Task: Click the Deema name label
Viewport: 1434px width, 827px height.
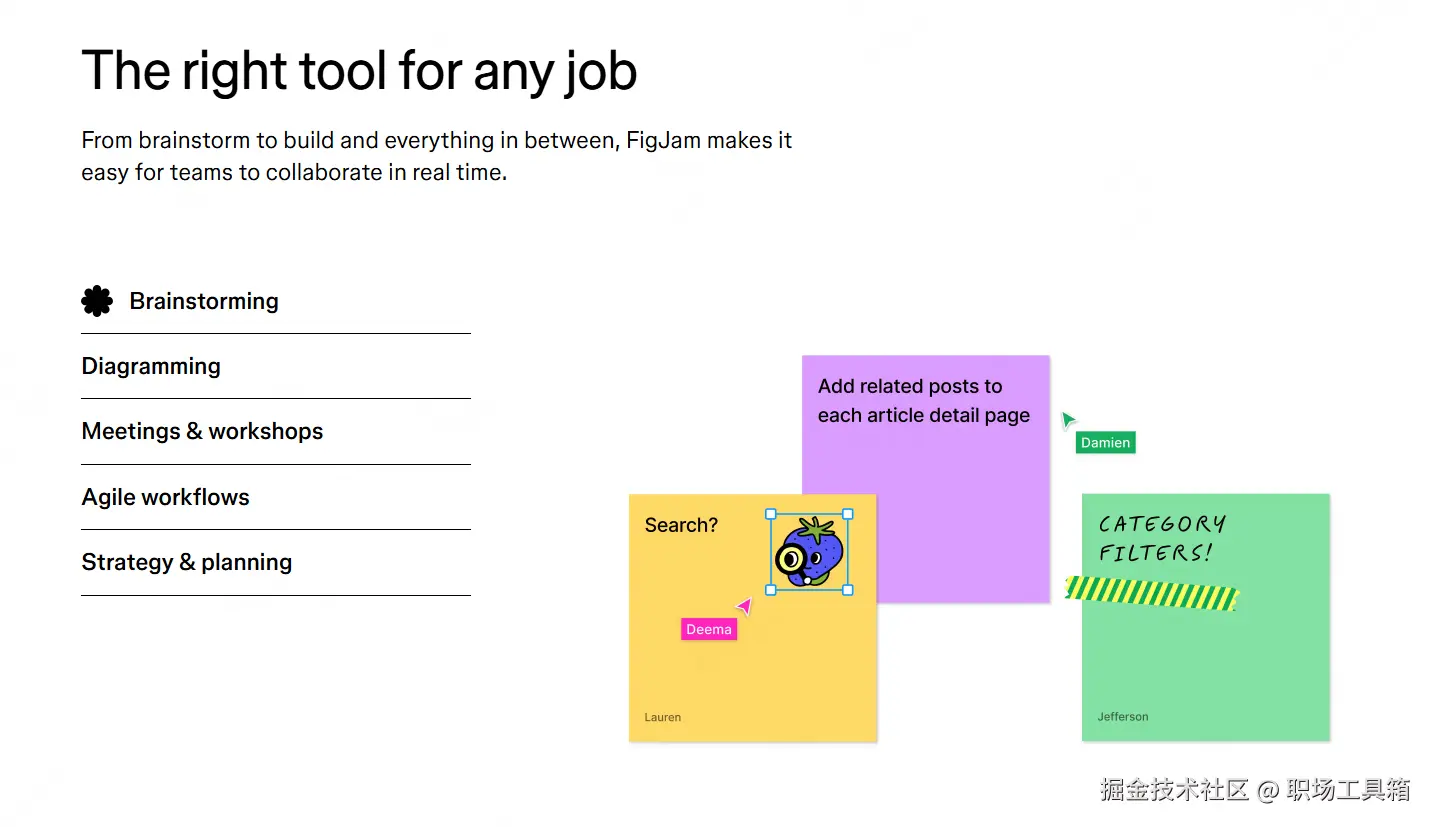Action: 709,629
